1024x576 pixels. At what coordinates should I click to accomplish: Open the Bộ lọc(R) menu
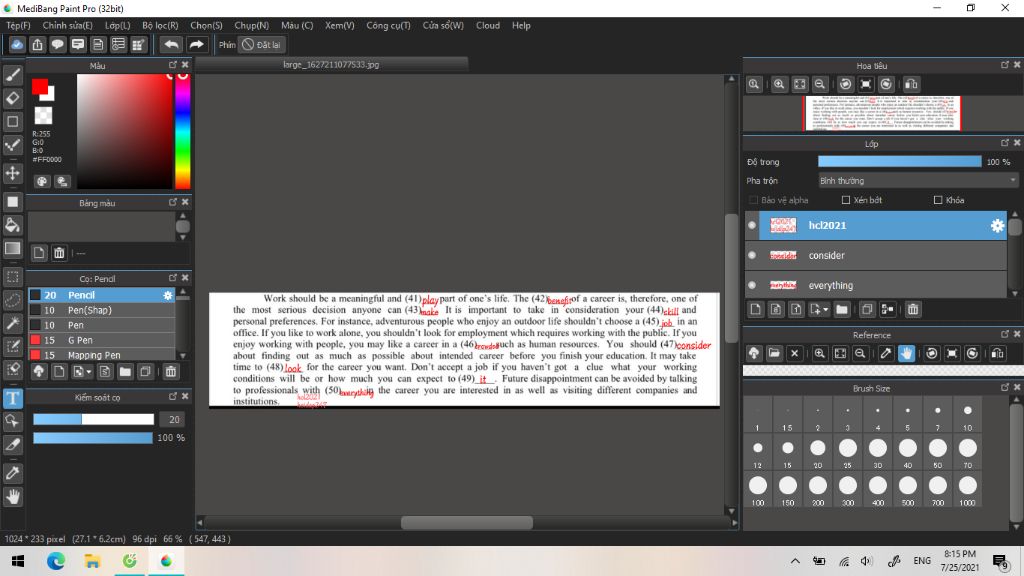pos(160,25)
